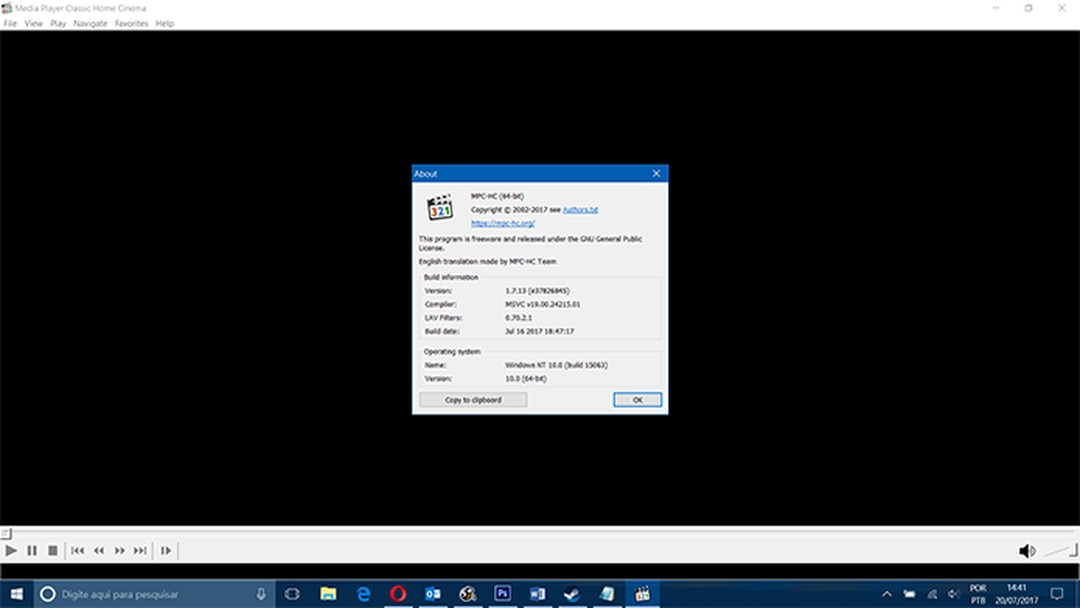Confirm About dialog with OK

click(x=637, y=400)
